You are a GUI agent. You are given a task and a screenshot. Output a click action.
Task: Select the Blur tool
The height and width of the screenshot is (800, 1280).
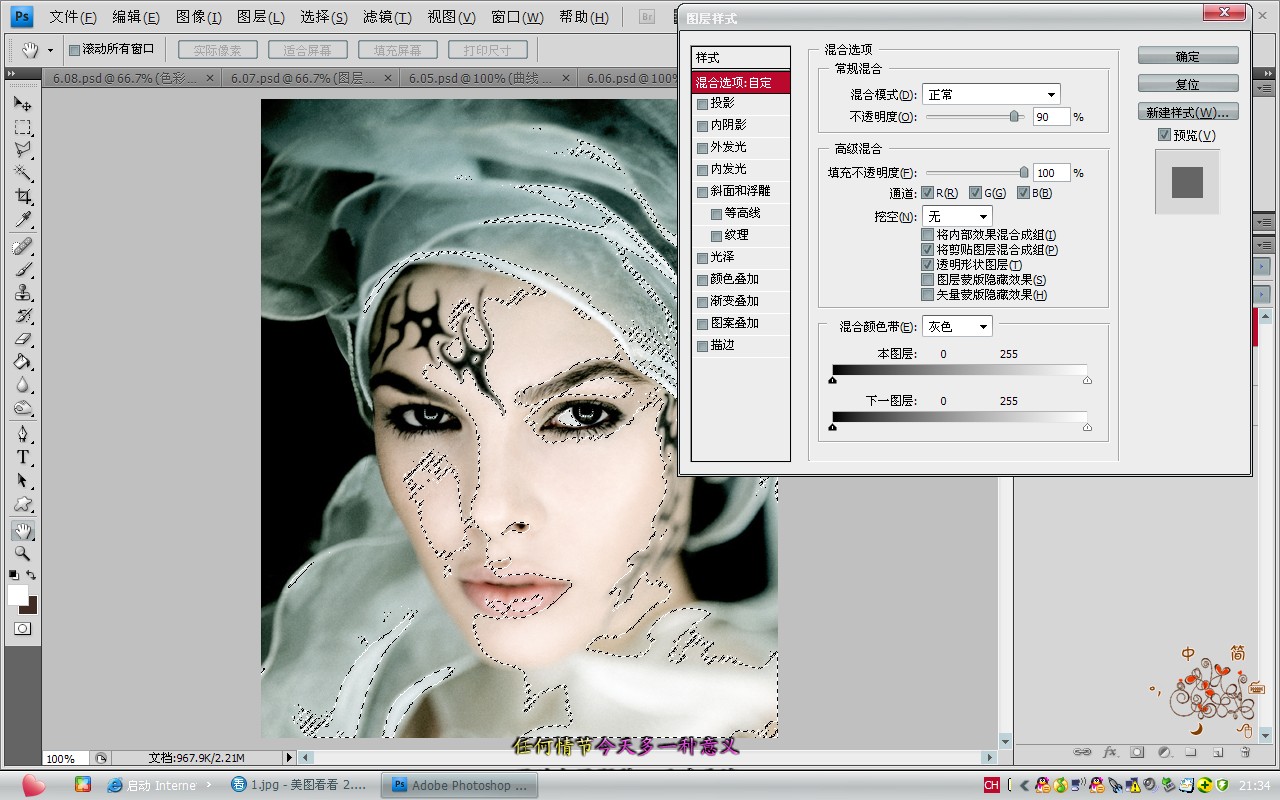(x=22, y=385)
